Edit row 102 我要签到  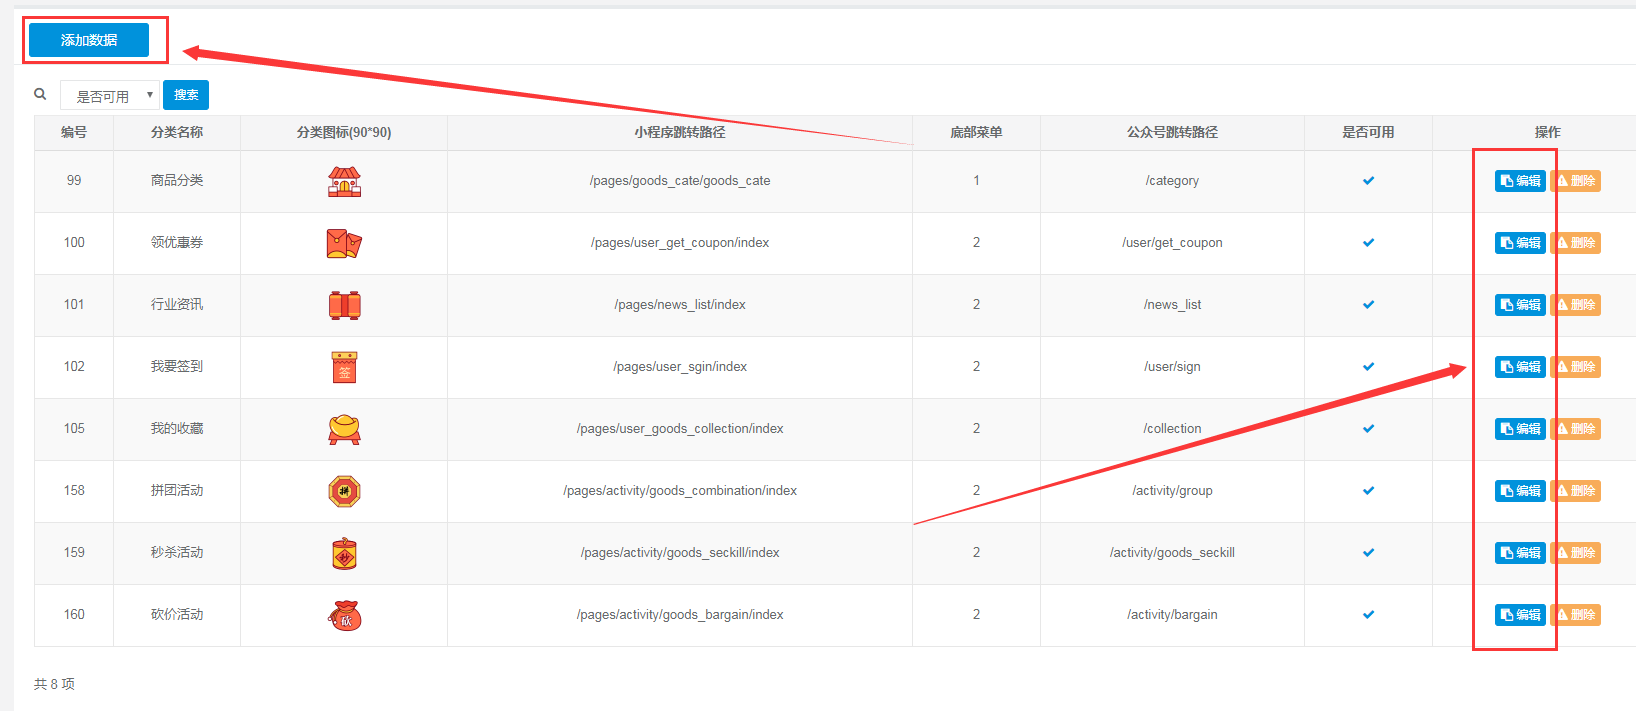(x=1520, y=367)
